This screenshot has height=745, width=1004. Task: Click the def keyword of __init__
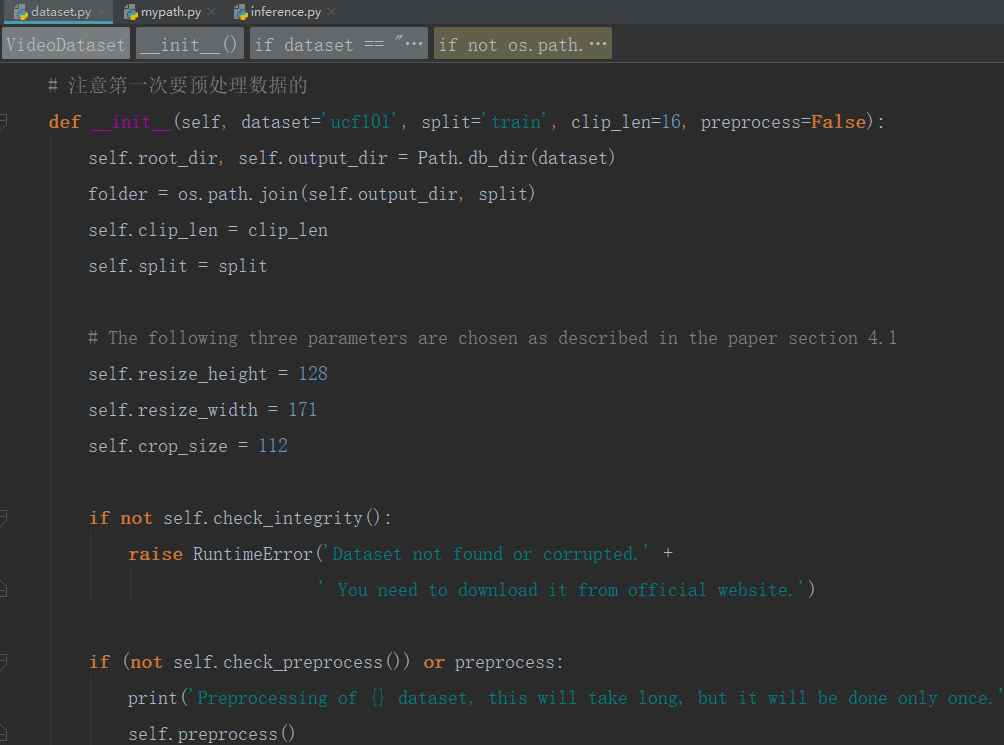65,122
